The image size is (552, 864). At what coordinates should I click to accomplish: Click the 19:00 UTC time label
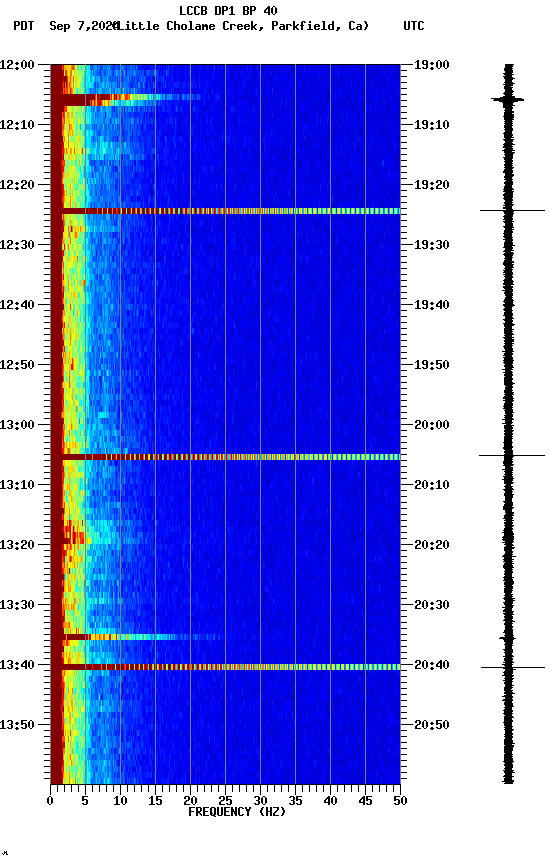coord(432,65)
